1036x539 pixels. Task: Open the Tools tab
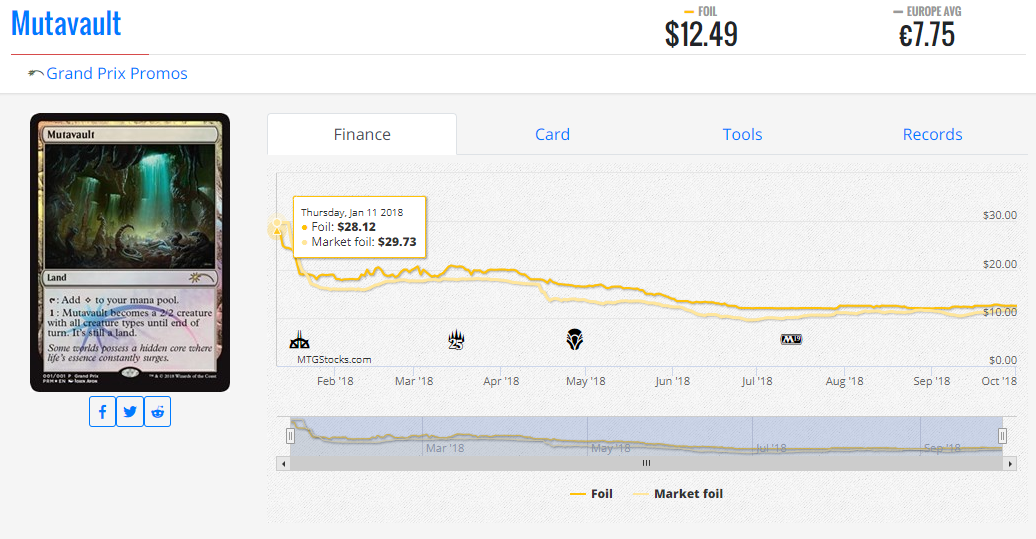742,134
